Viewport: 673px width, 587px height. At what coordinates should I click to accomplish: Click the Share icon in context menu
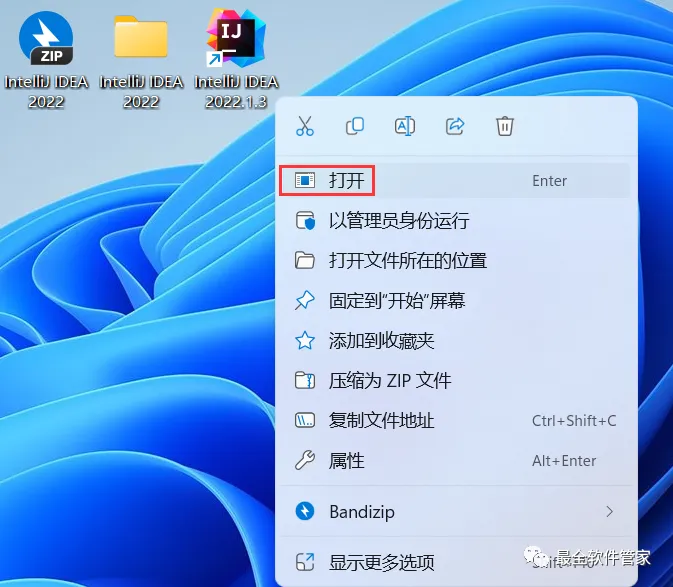click(x=455, y=126)
